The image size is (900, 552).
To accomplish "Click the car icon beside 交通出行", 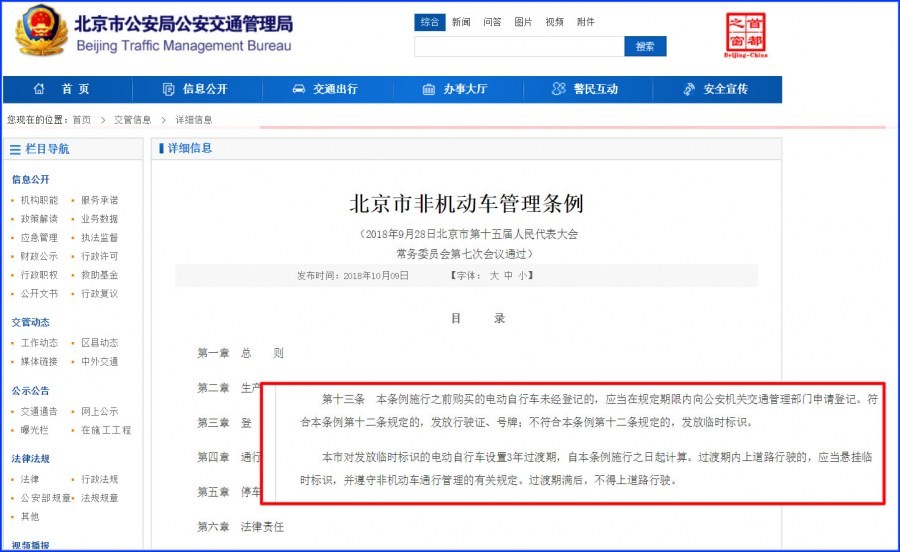I will click(x=298, y=89).
